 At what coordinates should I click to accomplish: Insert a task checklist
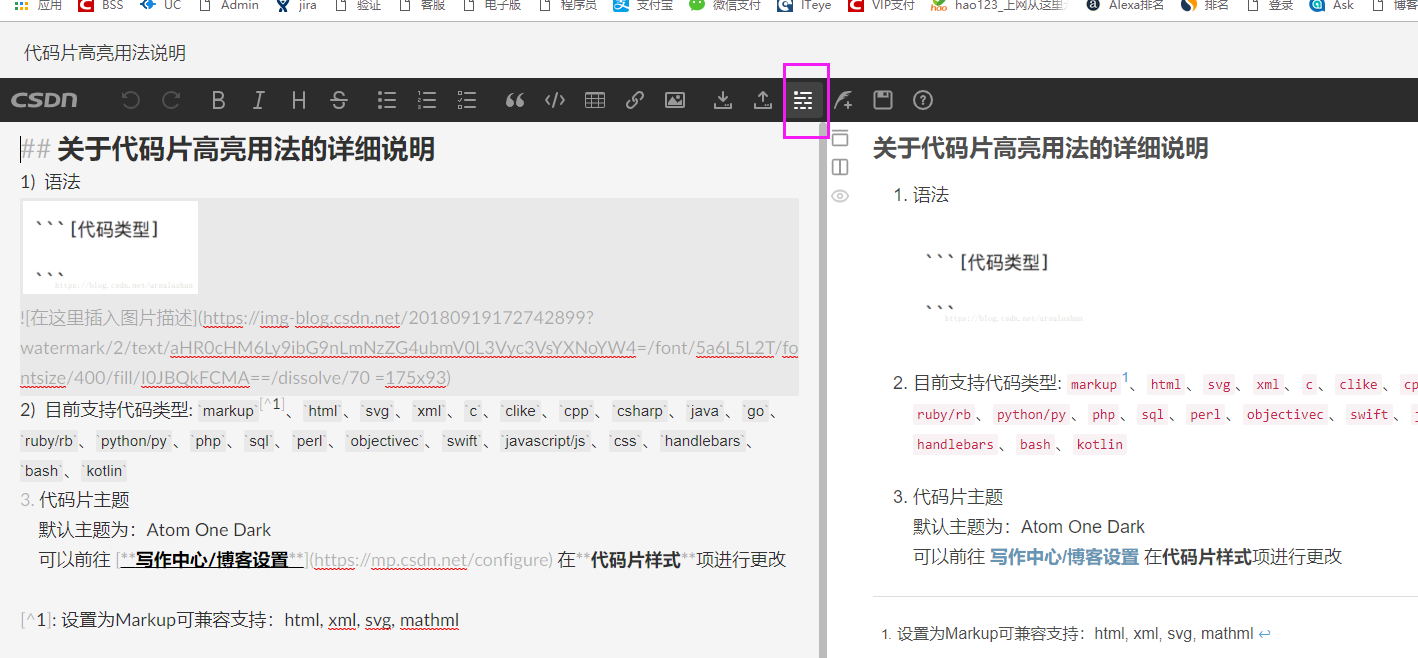[467, 100]
